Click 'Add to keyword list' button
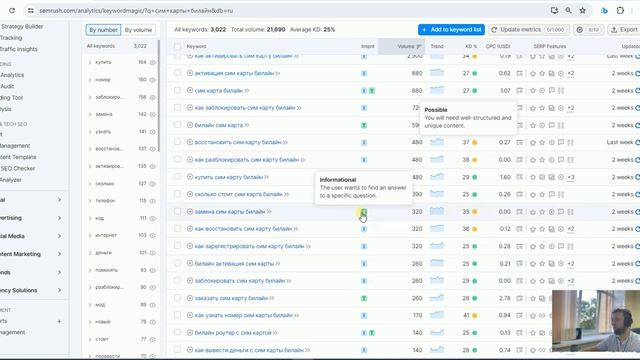640x360 pixels. [451, 30]
